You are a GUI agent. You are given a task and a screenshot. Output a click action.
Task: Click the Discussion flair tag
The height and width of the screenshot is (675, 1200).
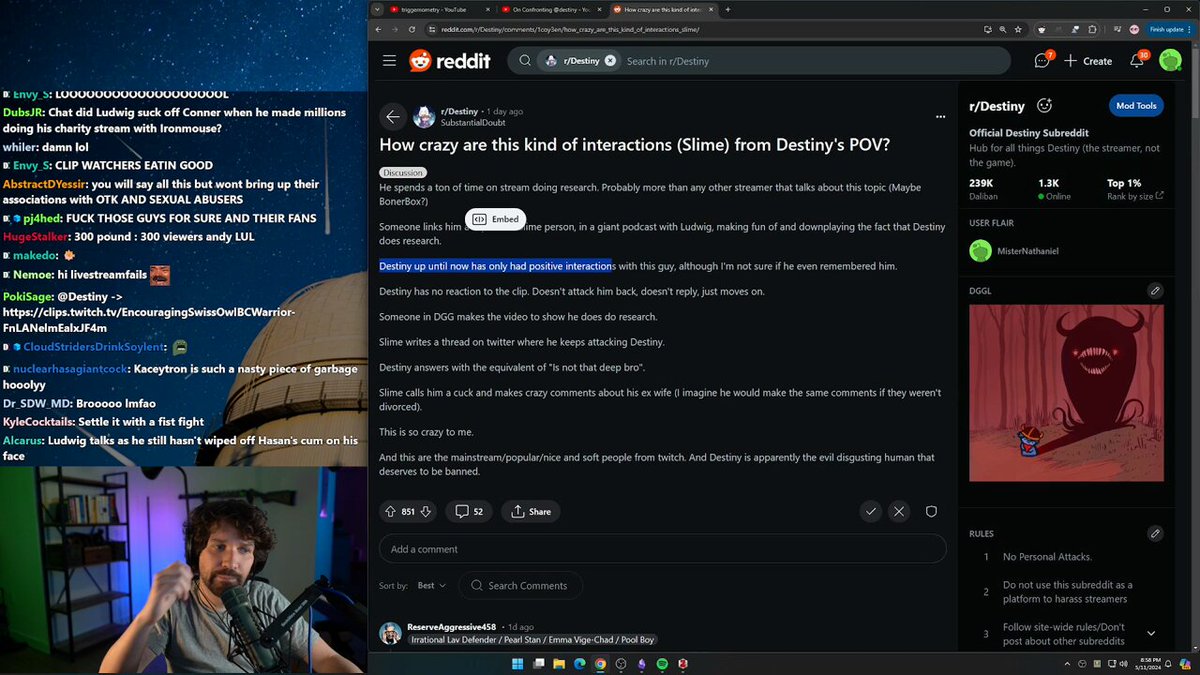click(x=403, y=173)
